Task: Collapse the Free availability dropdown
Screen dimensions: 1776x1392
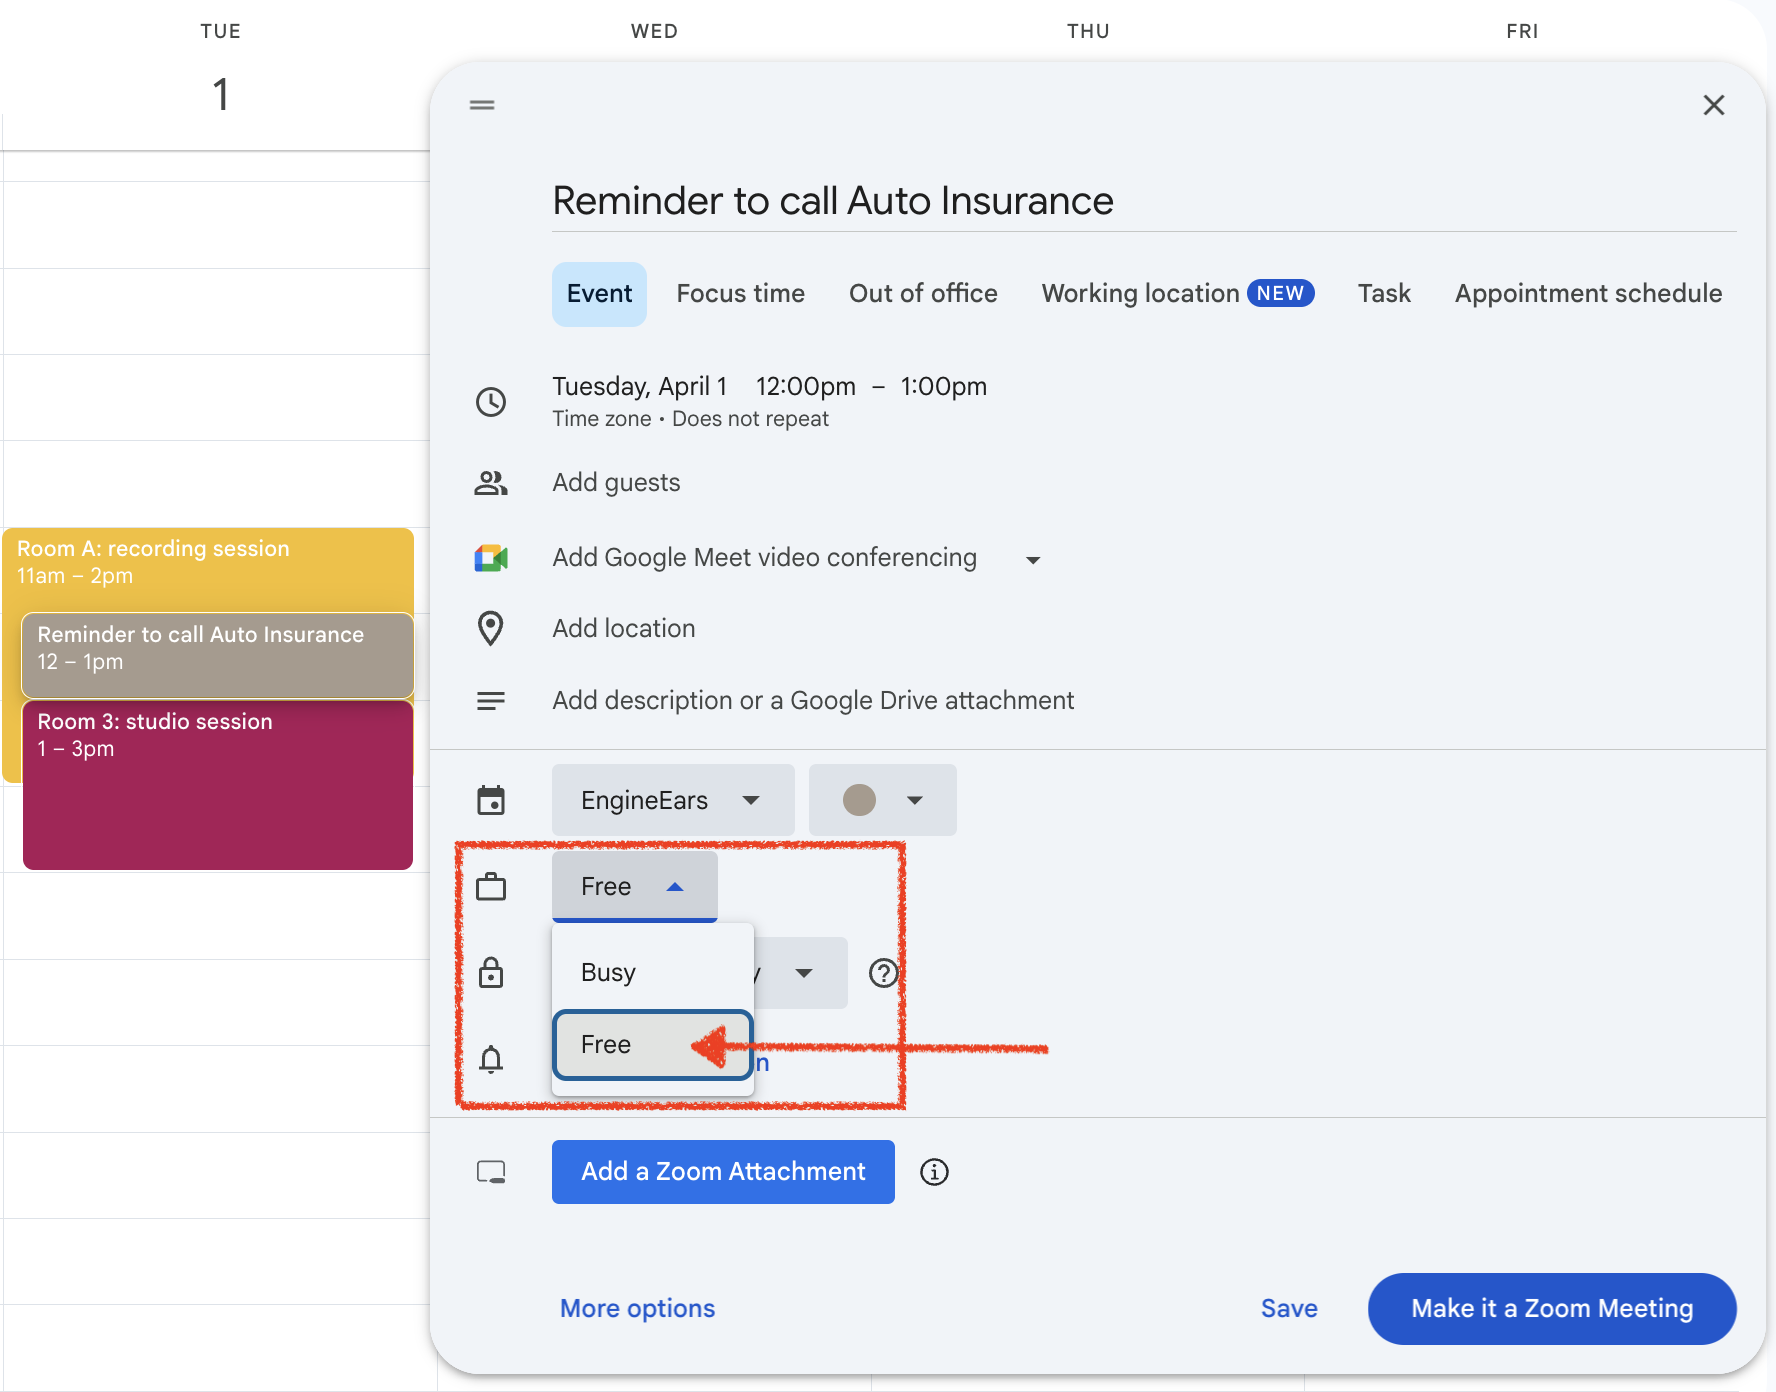Action: coord(634,887)
